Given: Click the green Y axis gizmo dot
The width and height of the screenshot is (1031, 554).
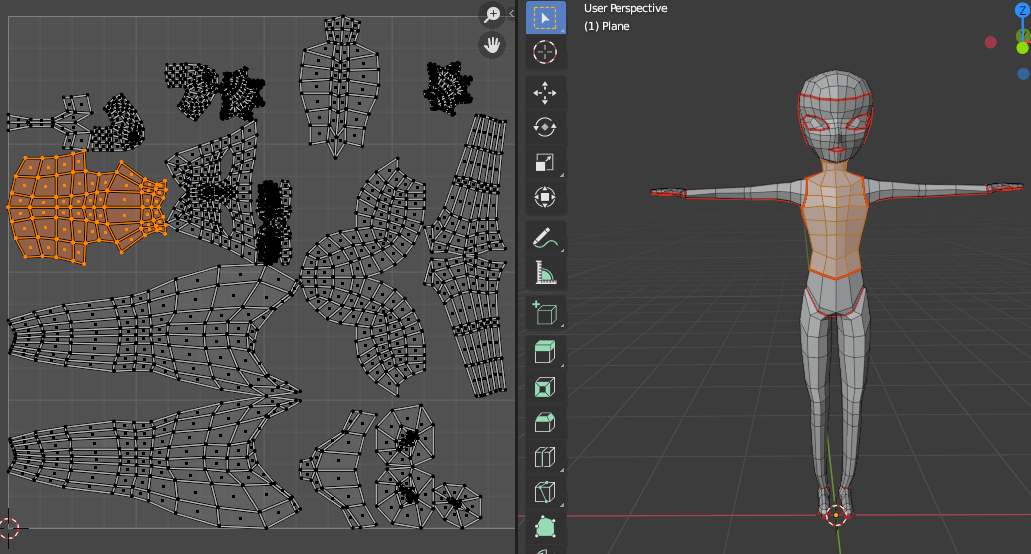Looking at the screenshot, I should (x=1022, y=48).
